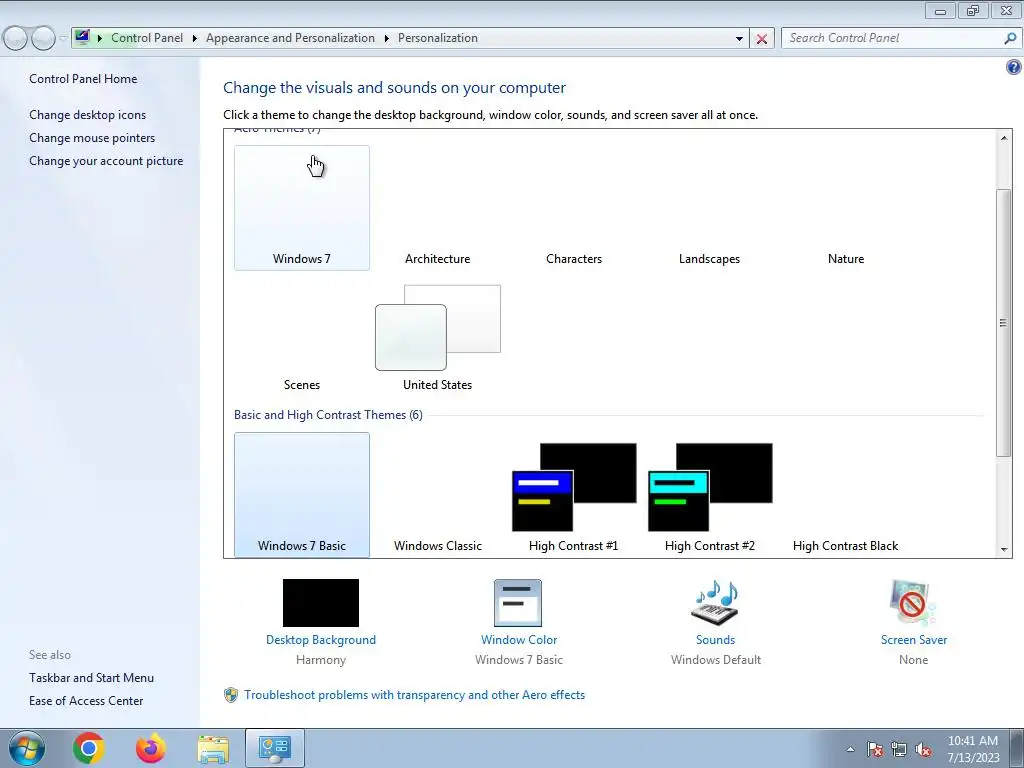Image resolution: width=1024 pixels, height=768 pixels.
Task: Expand arrow after Control Panel breadcrumb
Action: tap(195, 38)
